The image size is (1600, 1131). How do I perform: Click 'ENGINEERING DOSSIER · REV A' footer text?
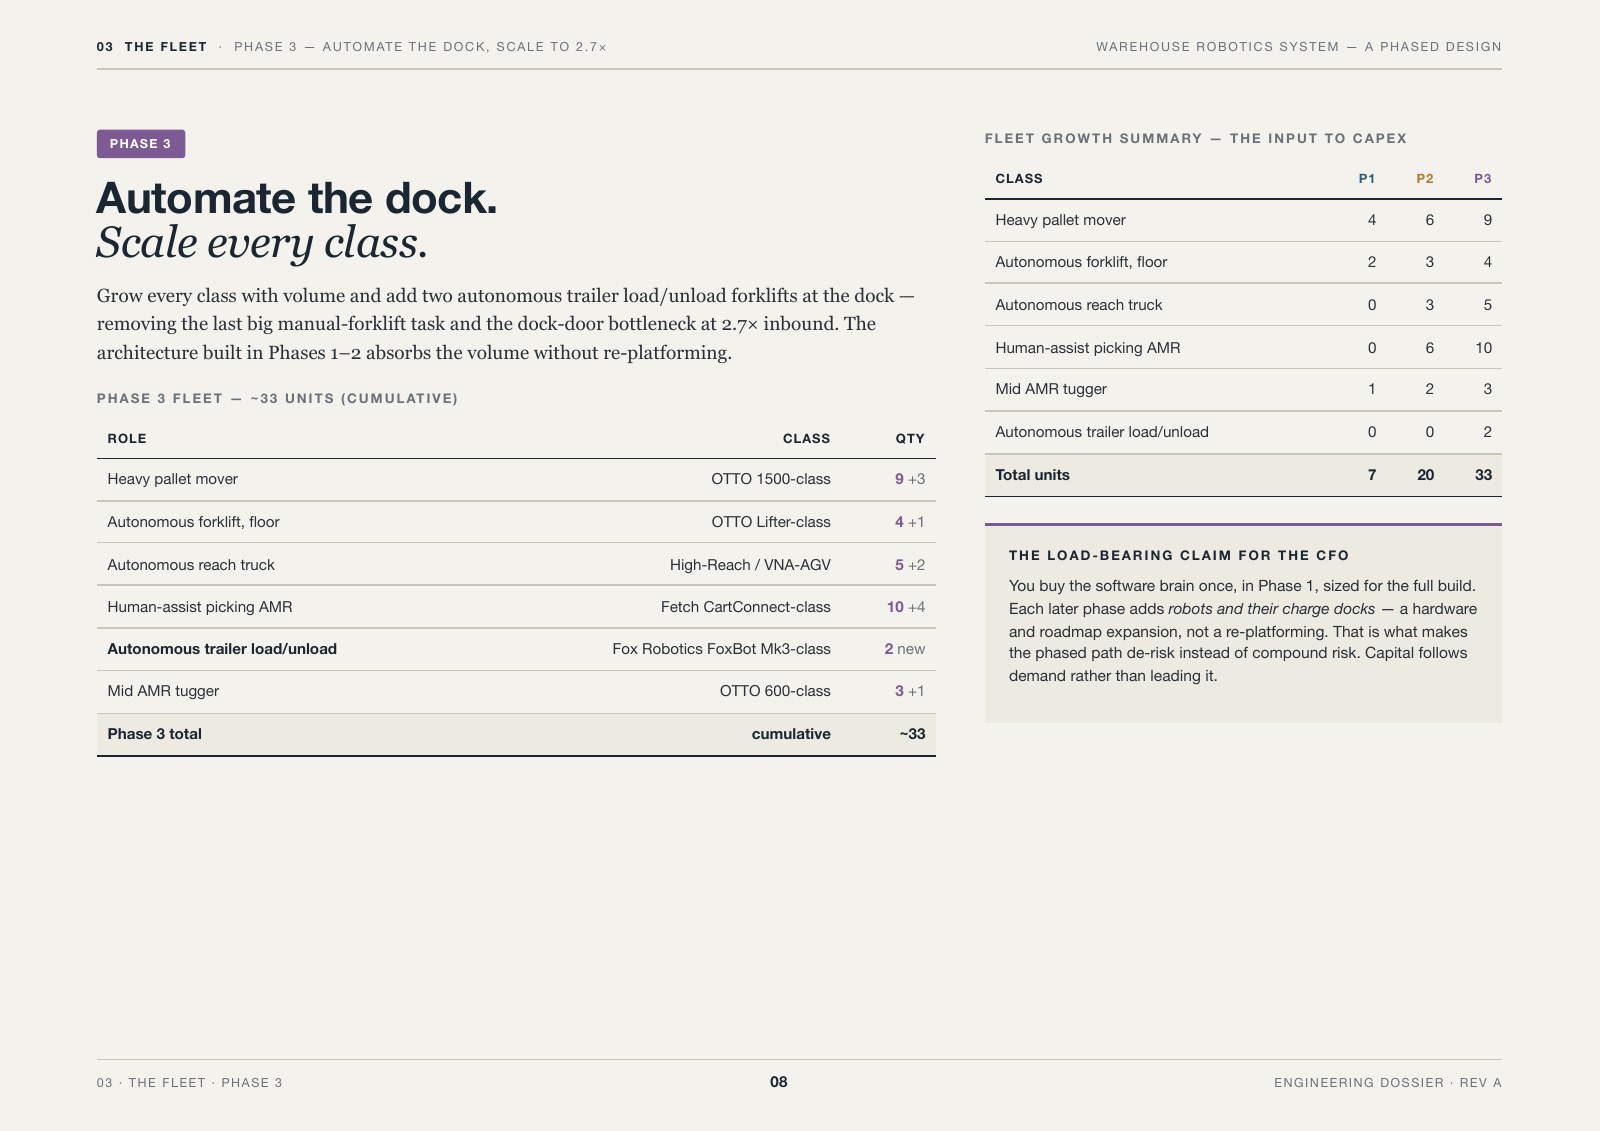click(x=1388, y=1083)
